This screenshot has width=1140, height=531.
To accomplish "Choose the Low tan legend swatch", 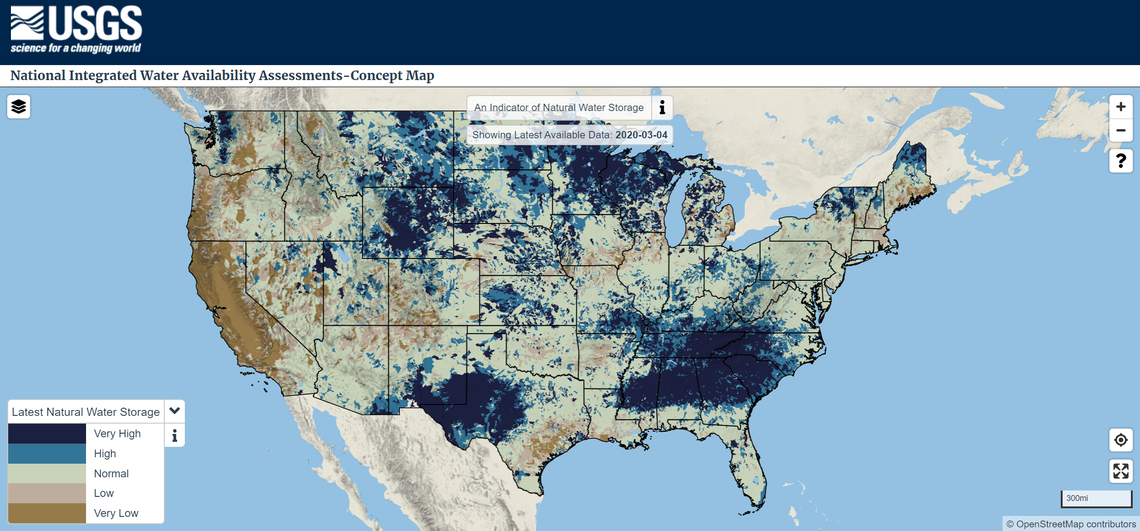I will tap(47, 493).
